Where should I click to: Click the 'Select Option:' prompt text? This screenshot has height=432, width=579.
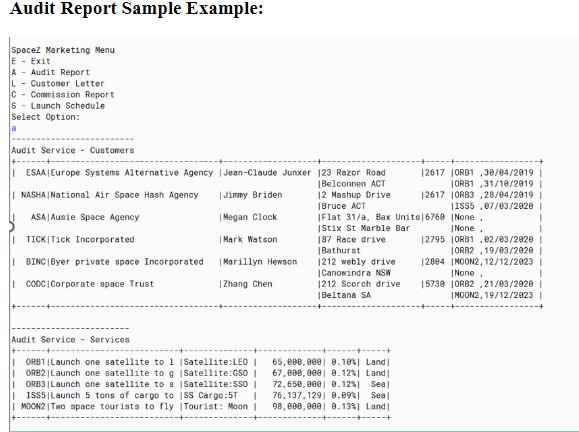pos(45,117)
